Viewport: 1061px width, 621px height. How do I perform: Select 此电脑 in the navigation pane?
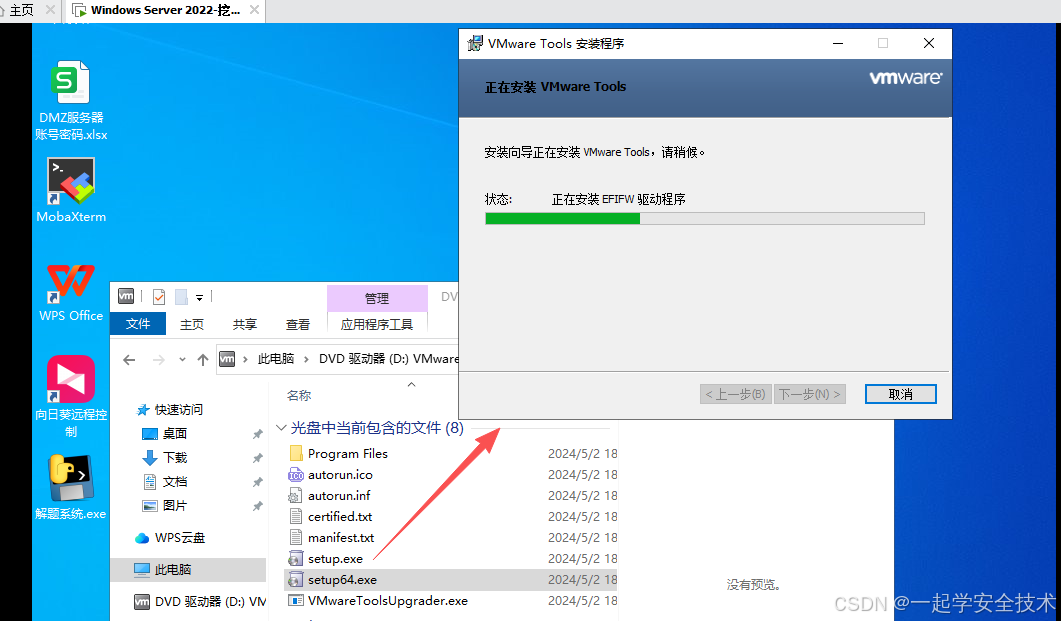(x=188, y=570)
